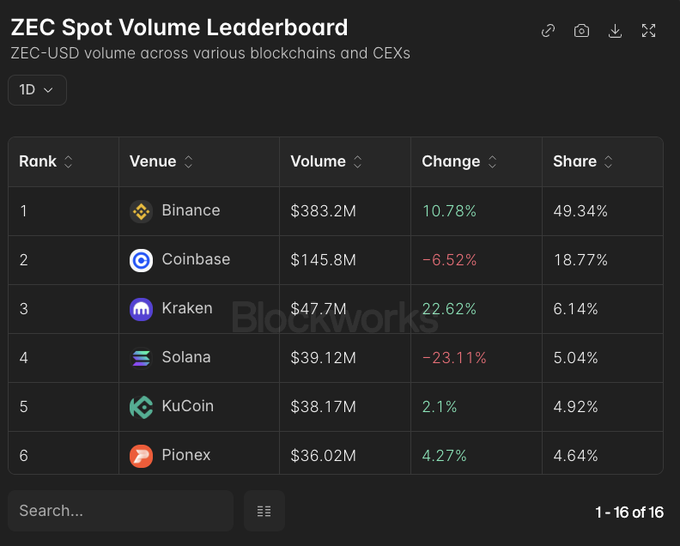The width and height of the screenshot is (680, 546).
Task: Sort table by Share column
Action: [x=608, y=162]
